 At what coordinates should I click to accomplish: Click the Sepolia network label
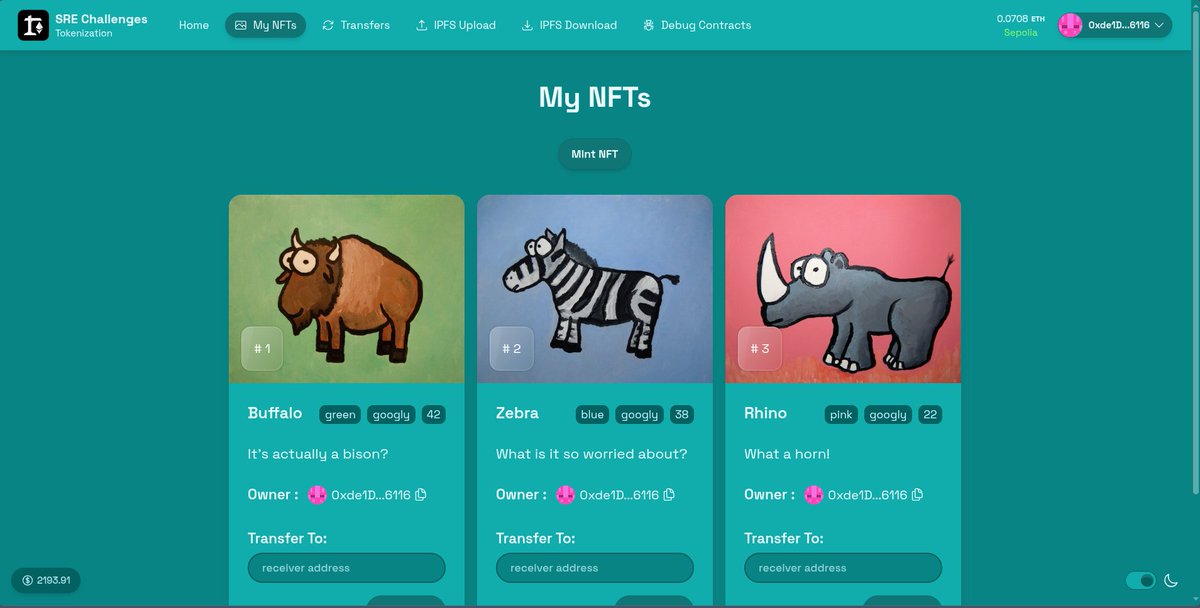[x=1020, y=32]
